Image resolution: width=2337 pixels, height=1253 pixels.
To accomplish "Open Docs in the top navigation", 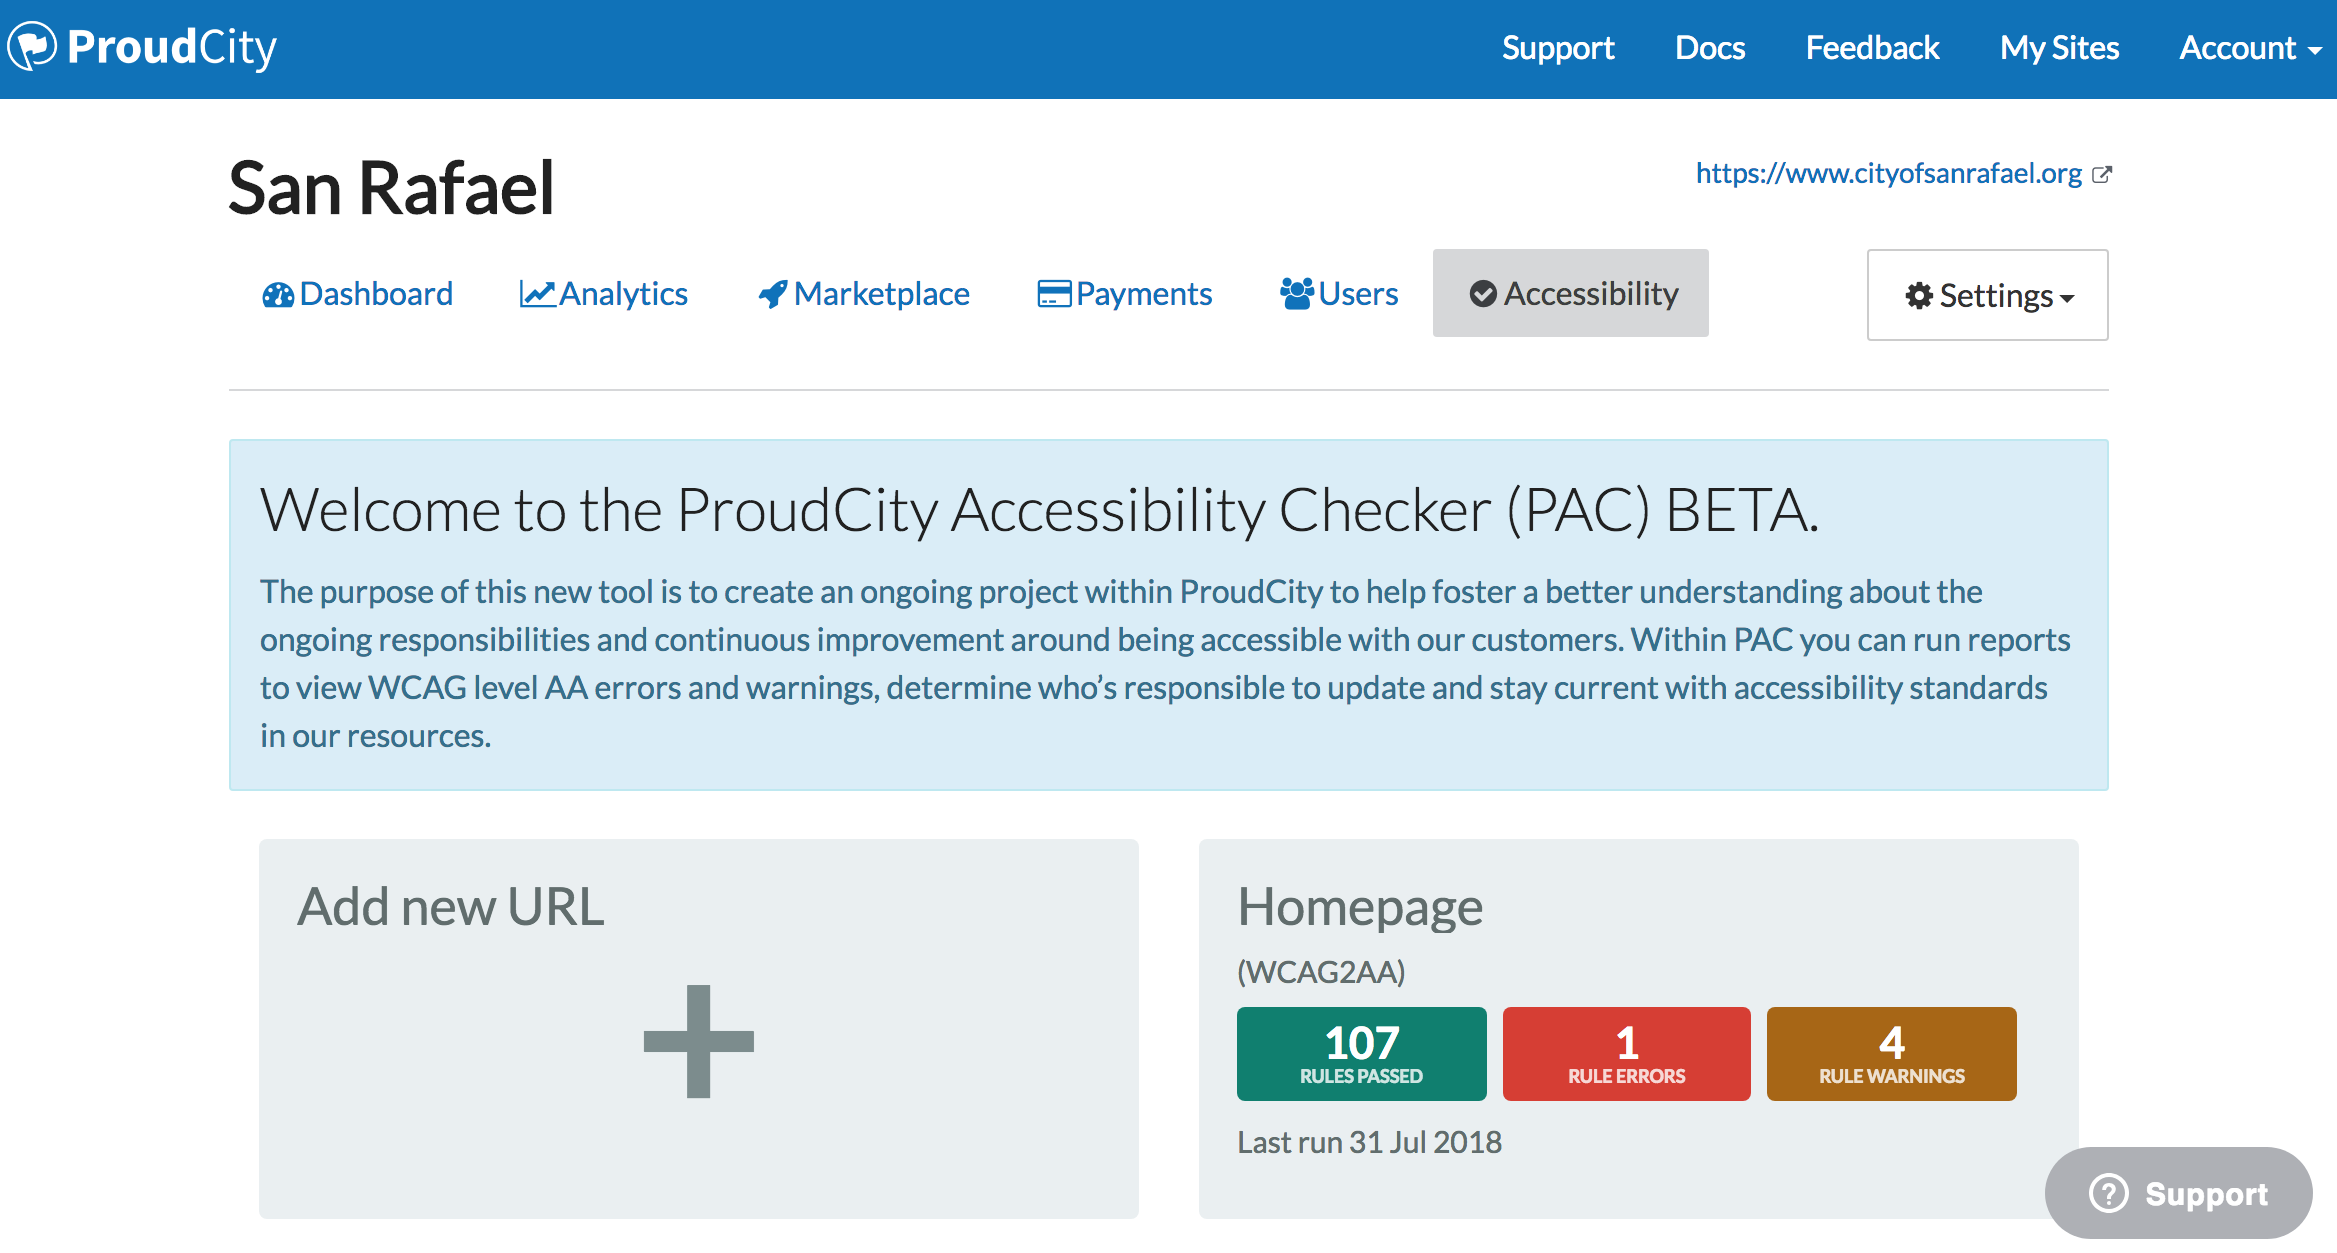I will tap(1710, 48).
